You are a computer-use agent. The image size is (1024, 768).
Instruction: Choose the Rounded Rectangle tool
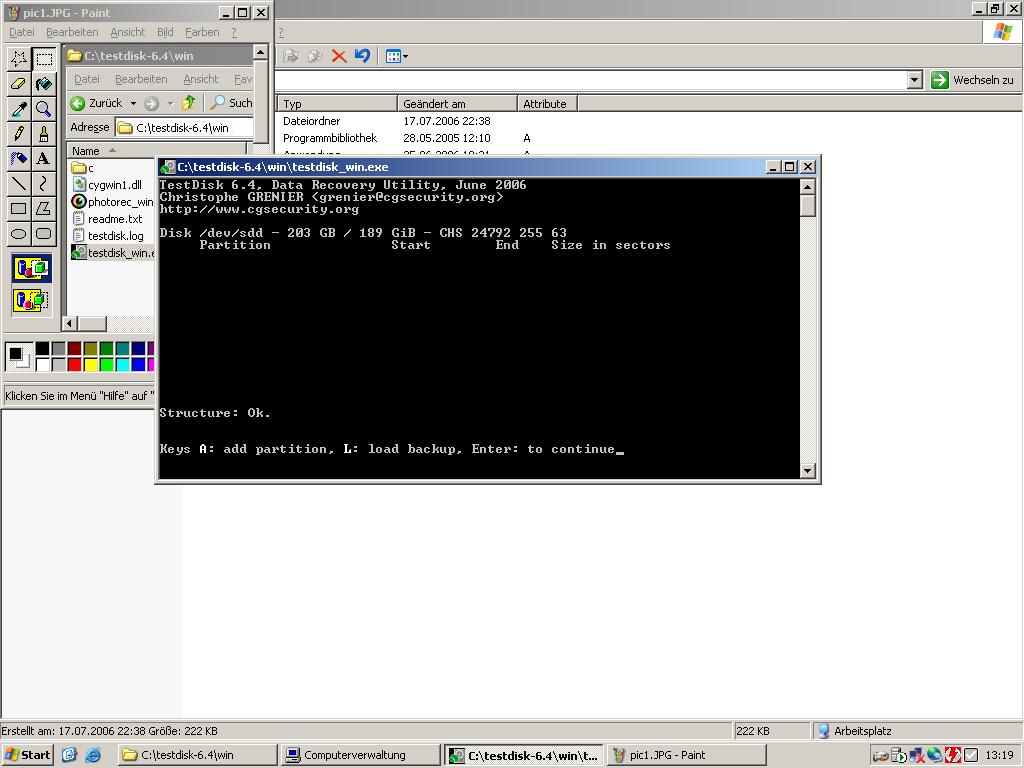tap(44, 233)
